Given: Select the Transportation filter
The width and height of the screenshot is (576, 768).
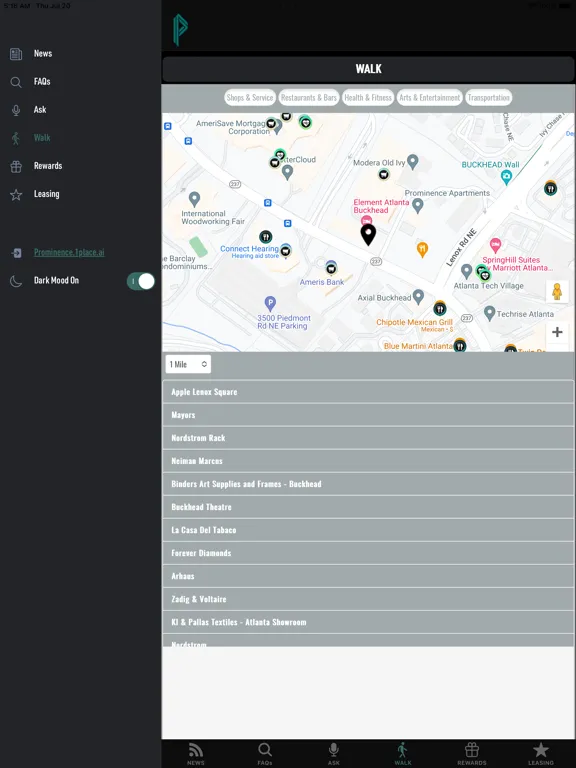Looking at the screenshot, I should (488, 97).
